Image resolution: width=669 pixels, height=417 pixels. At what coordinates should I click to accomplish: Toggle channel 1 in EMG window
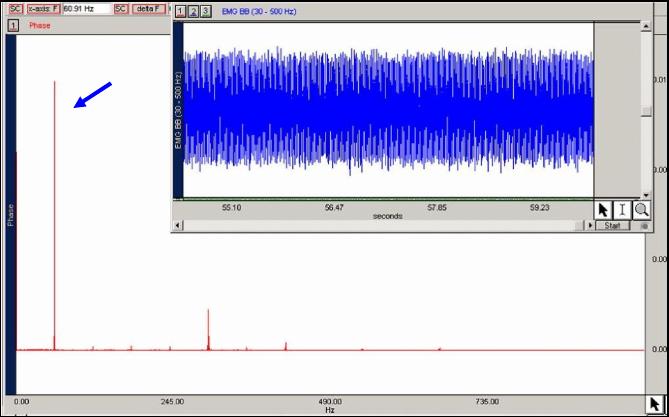180,11
